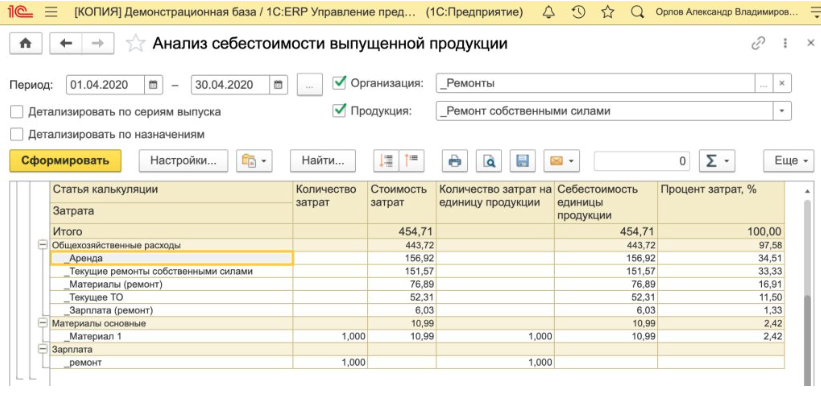Collapse Материалы основные group
This screenshot has height=393, width=821.
pos(43,323)
